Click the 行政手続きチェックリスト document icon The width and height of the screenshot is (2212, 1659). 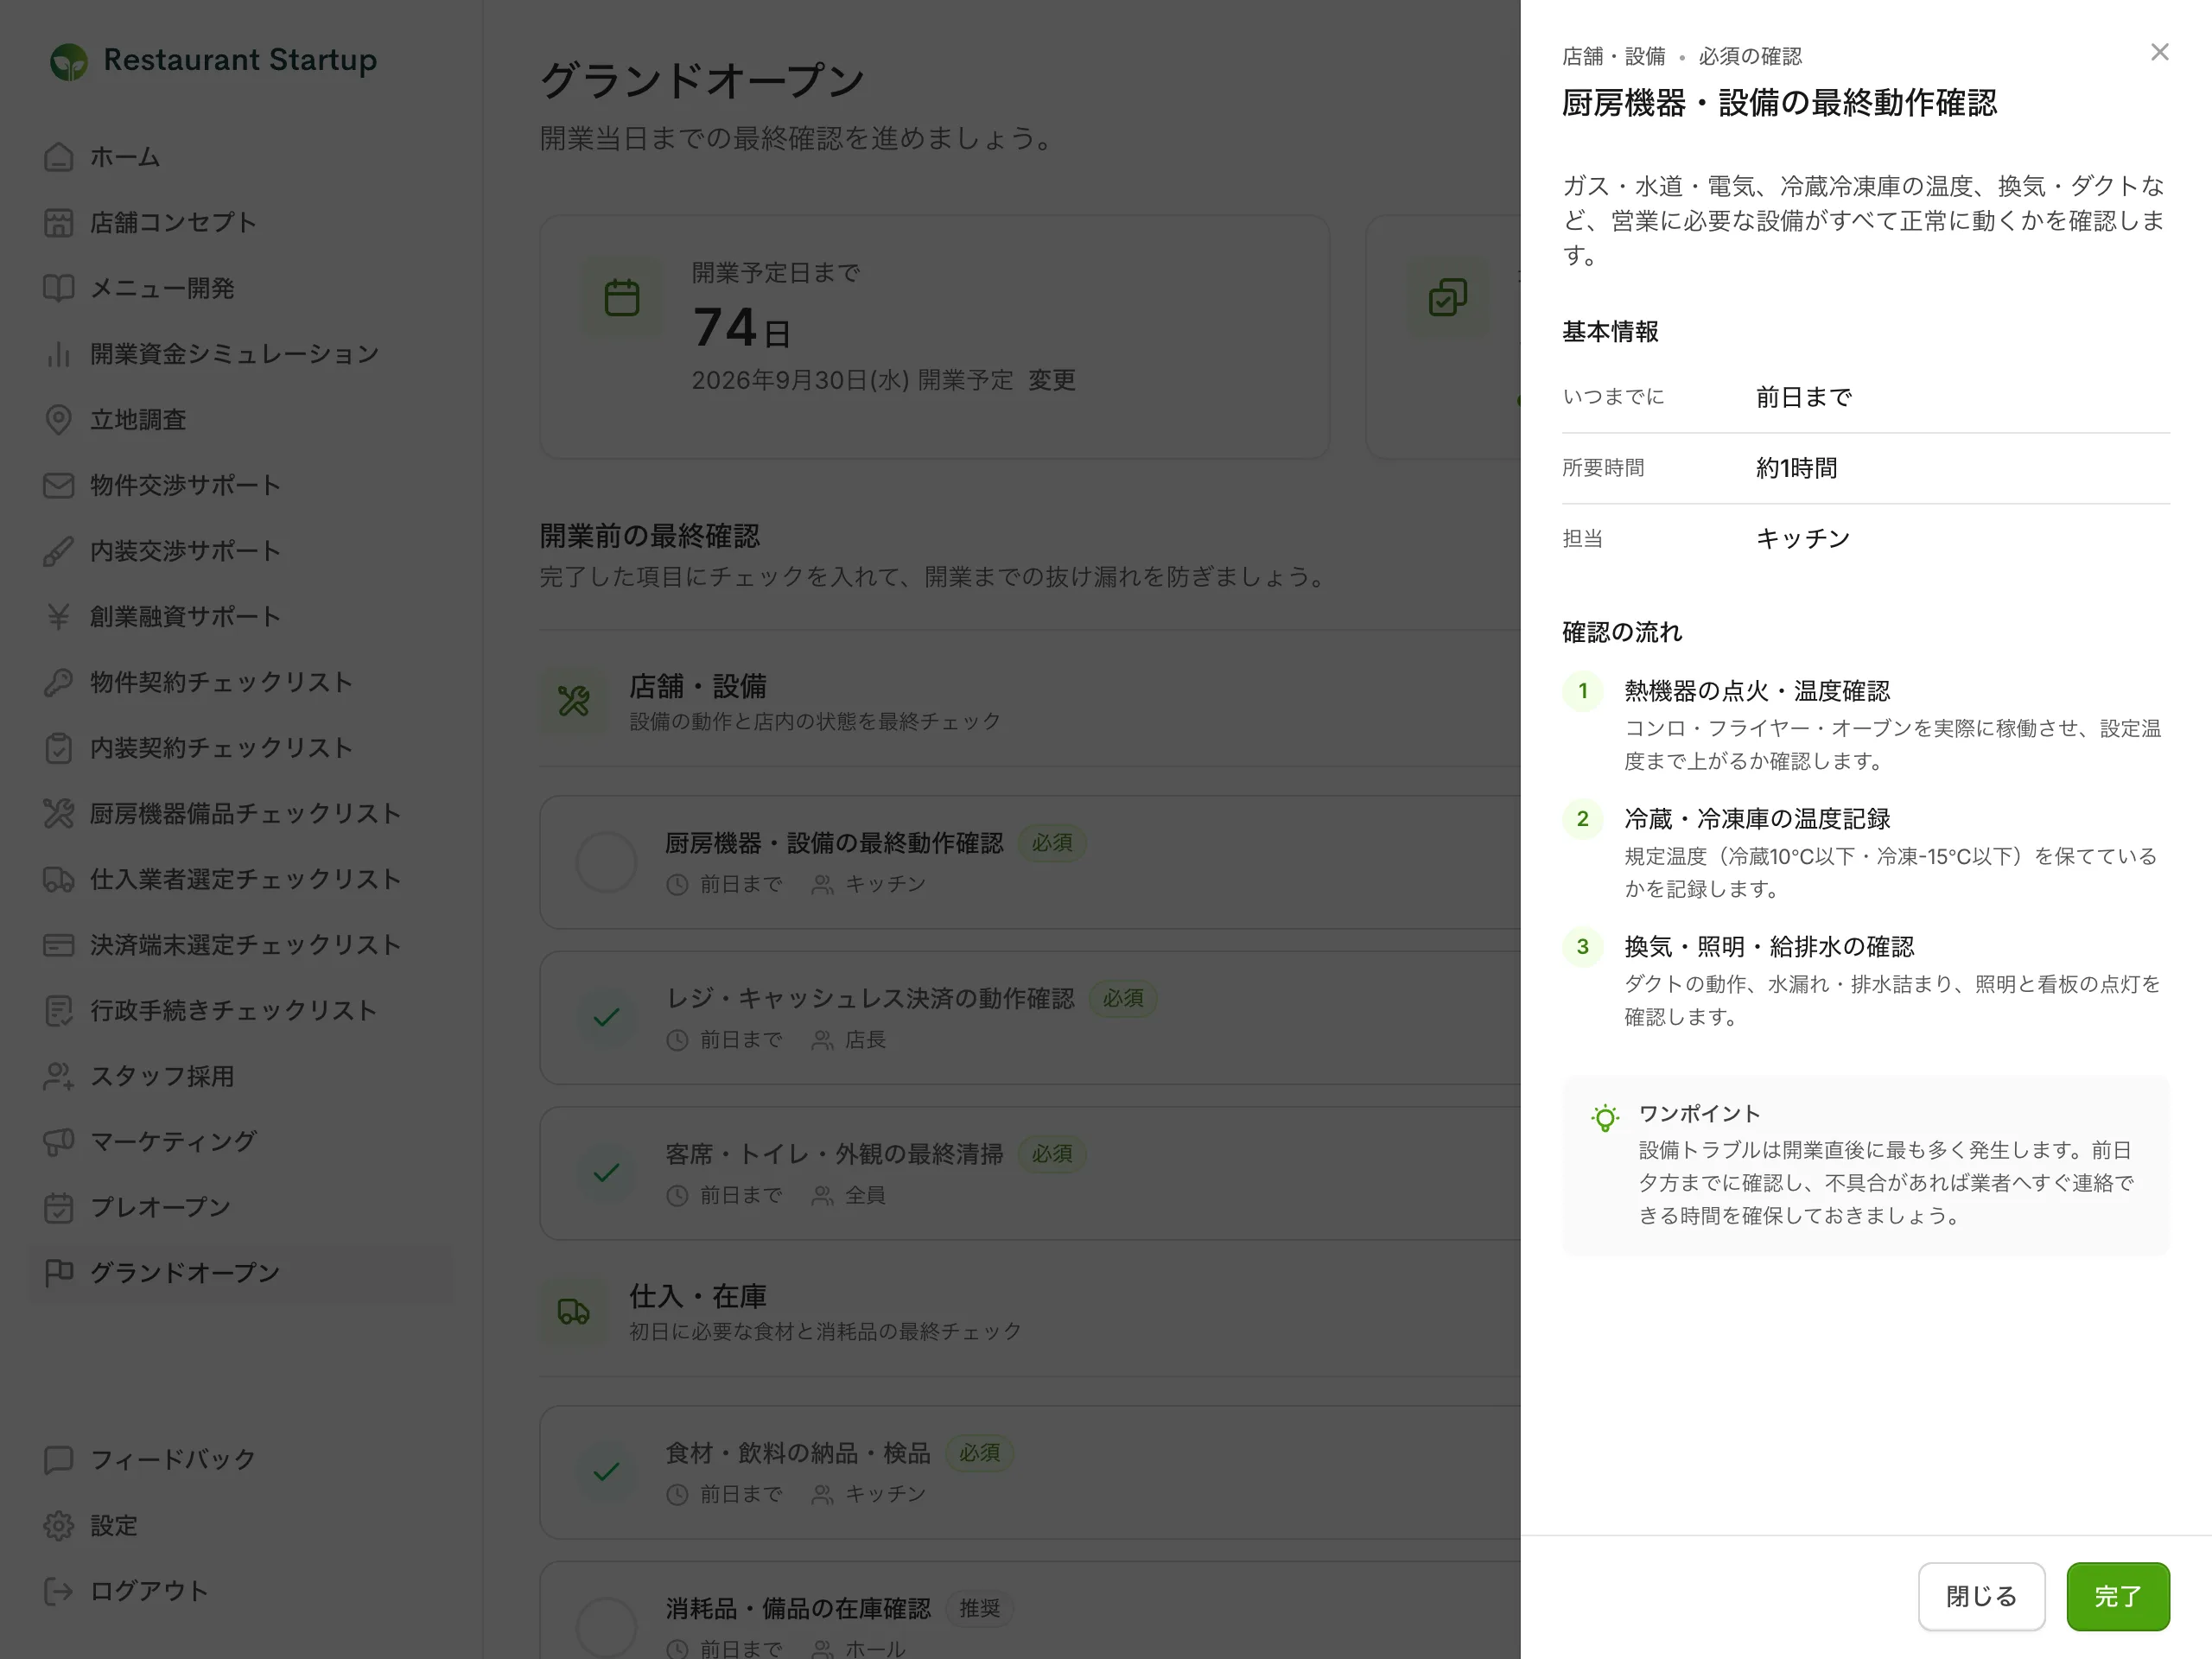tap(59, 1010)
